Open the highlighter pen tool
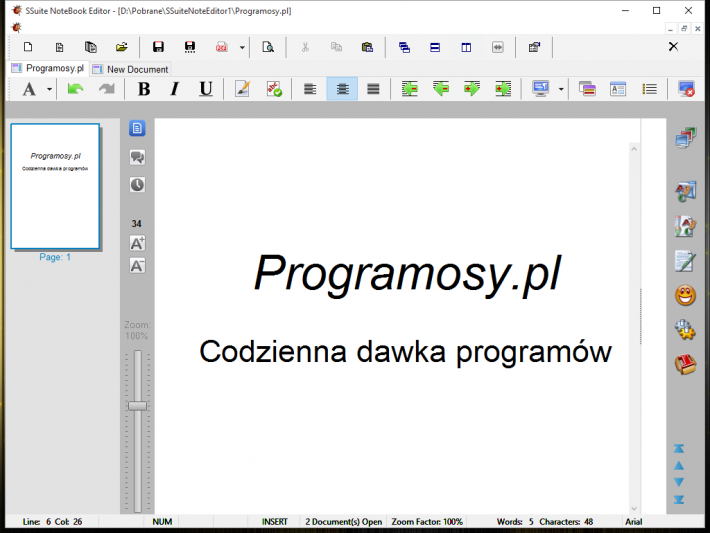710x533 pixels. point(242,89)
